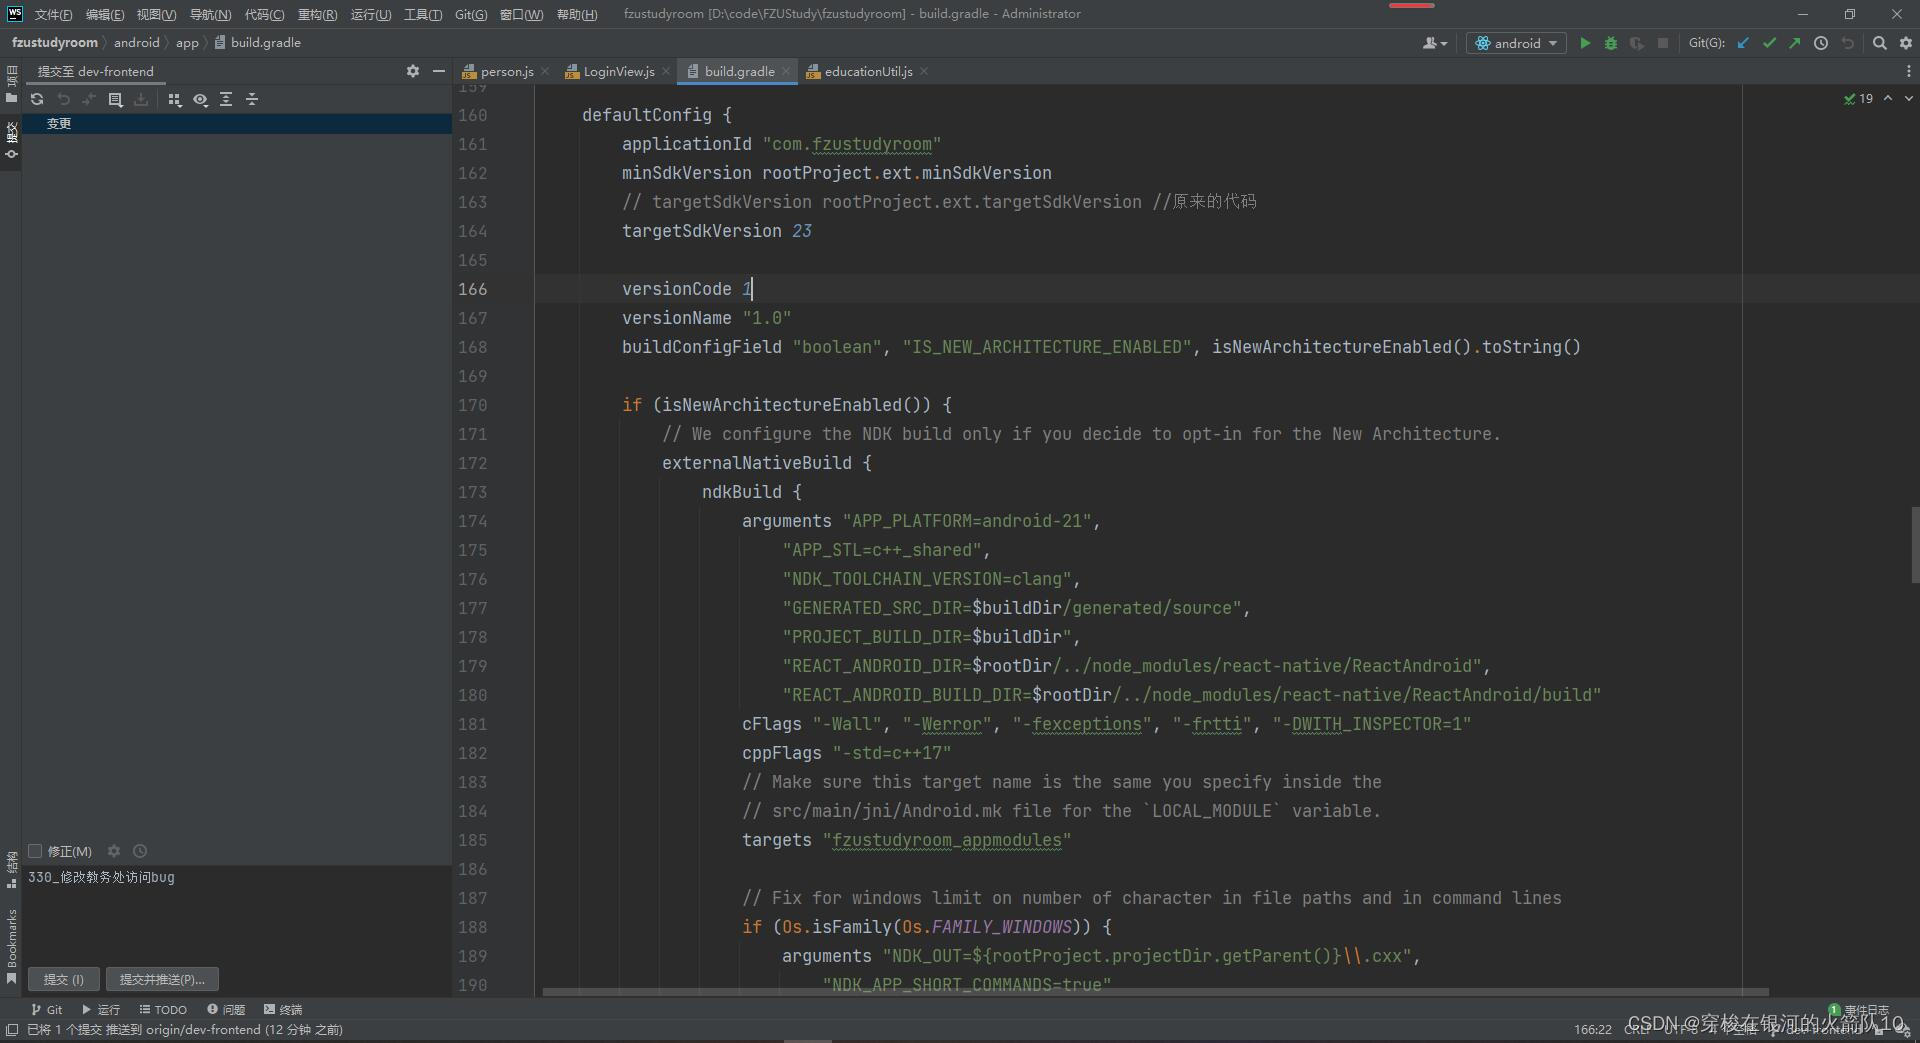Push commits with the green arrow
1920x1043 pixels.
coord(1795,43)
